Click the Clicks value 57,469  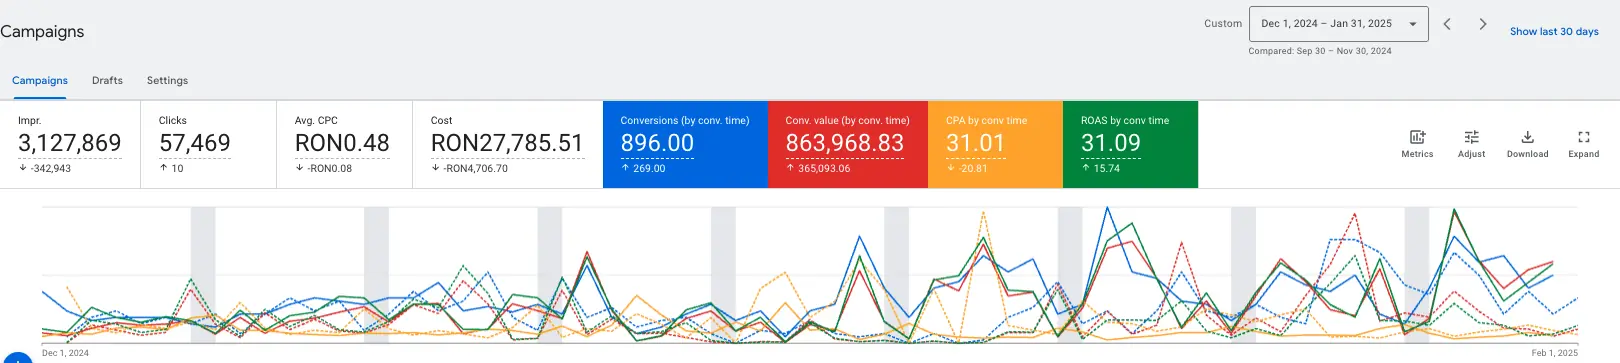[194, 143]
